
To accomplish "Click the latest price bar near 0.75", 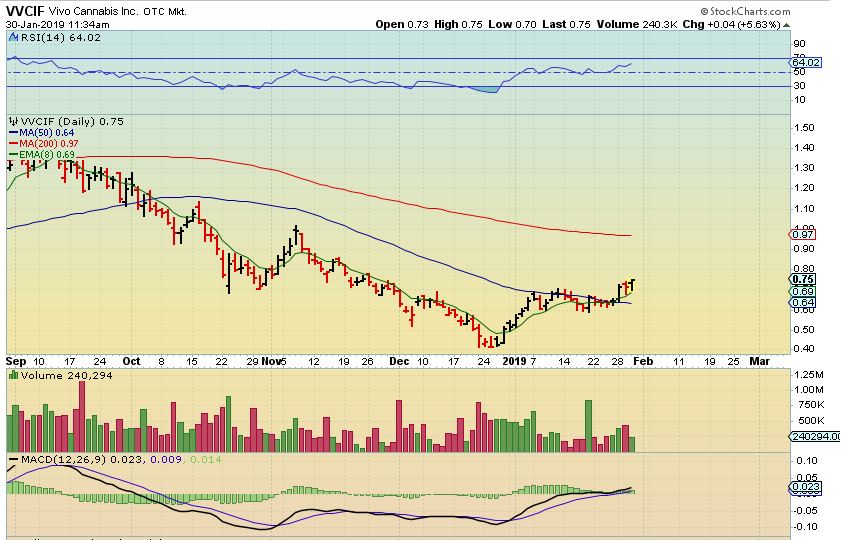I will click(632, 285).
